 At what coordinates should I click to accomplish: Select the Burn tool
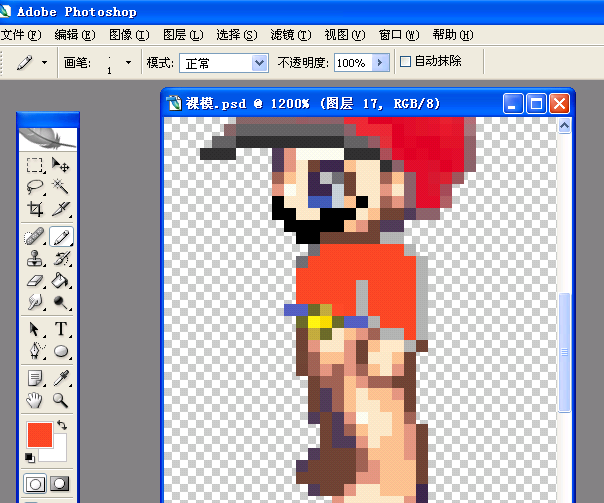coord(60,302)
